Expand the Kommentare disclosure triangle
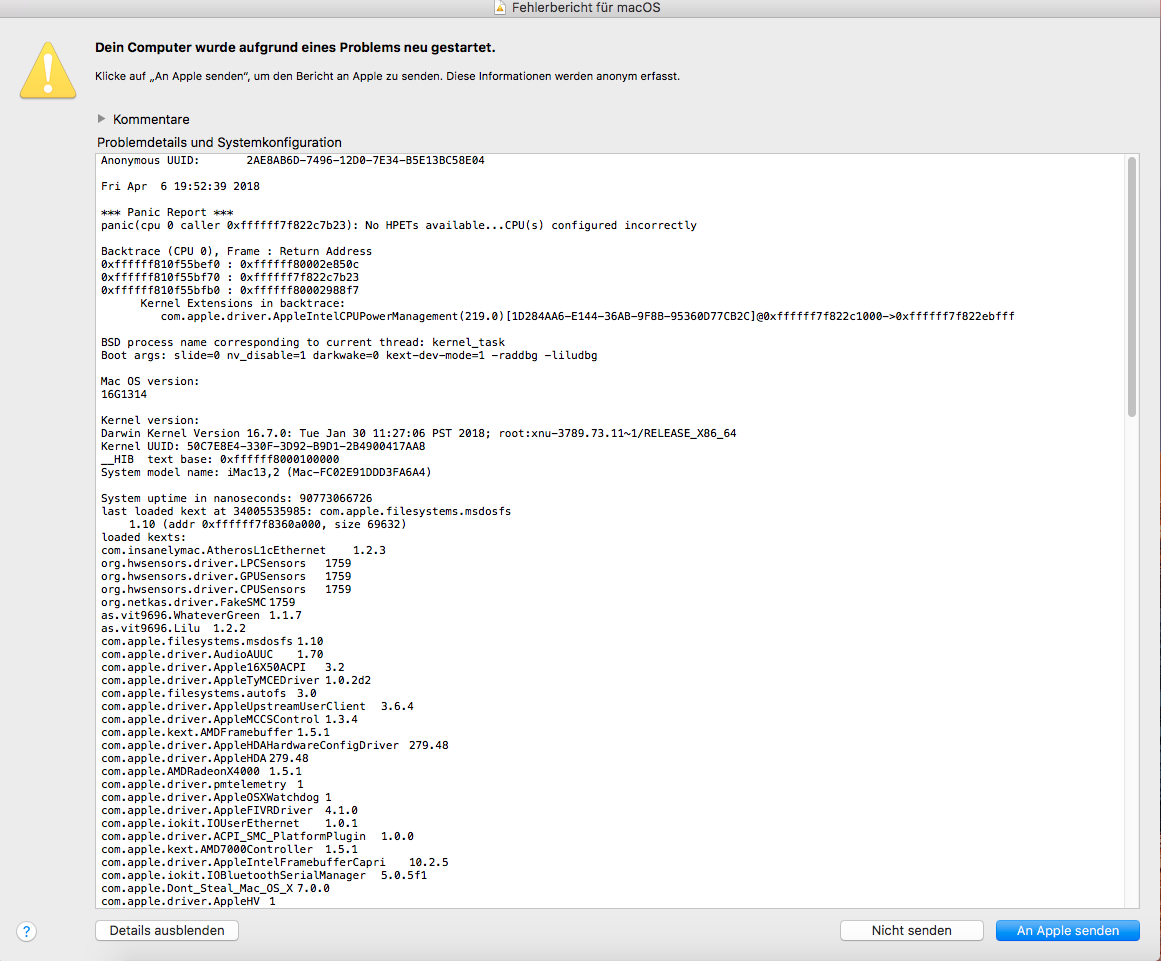This screenshot has width=1161, height=961. [101, 118]
